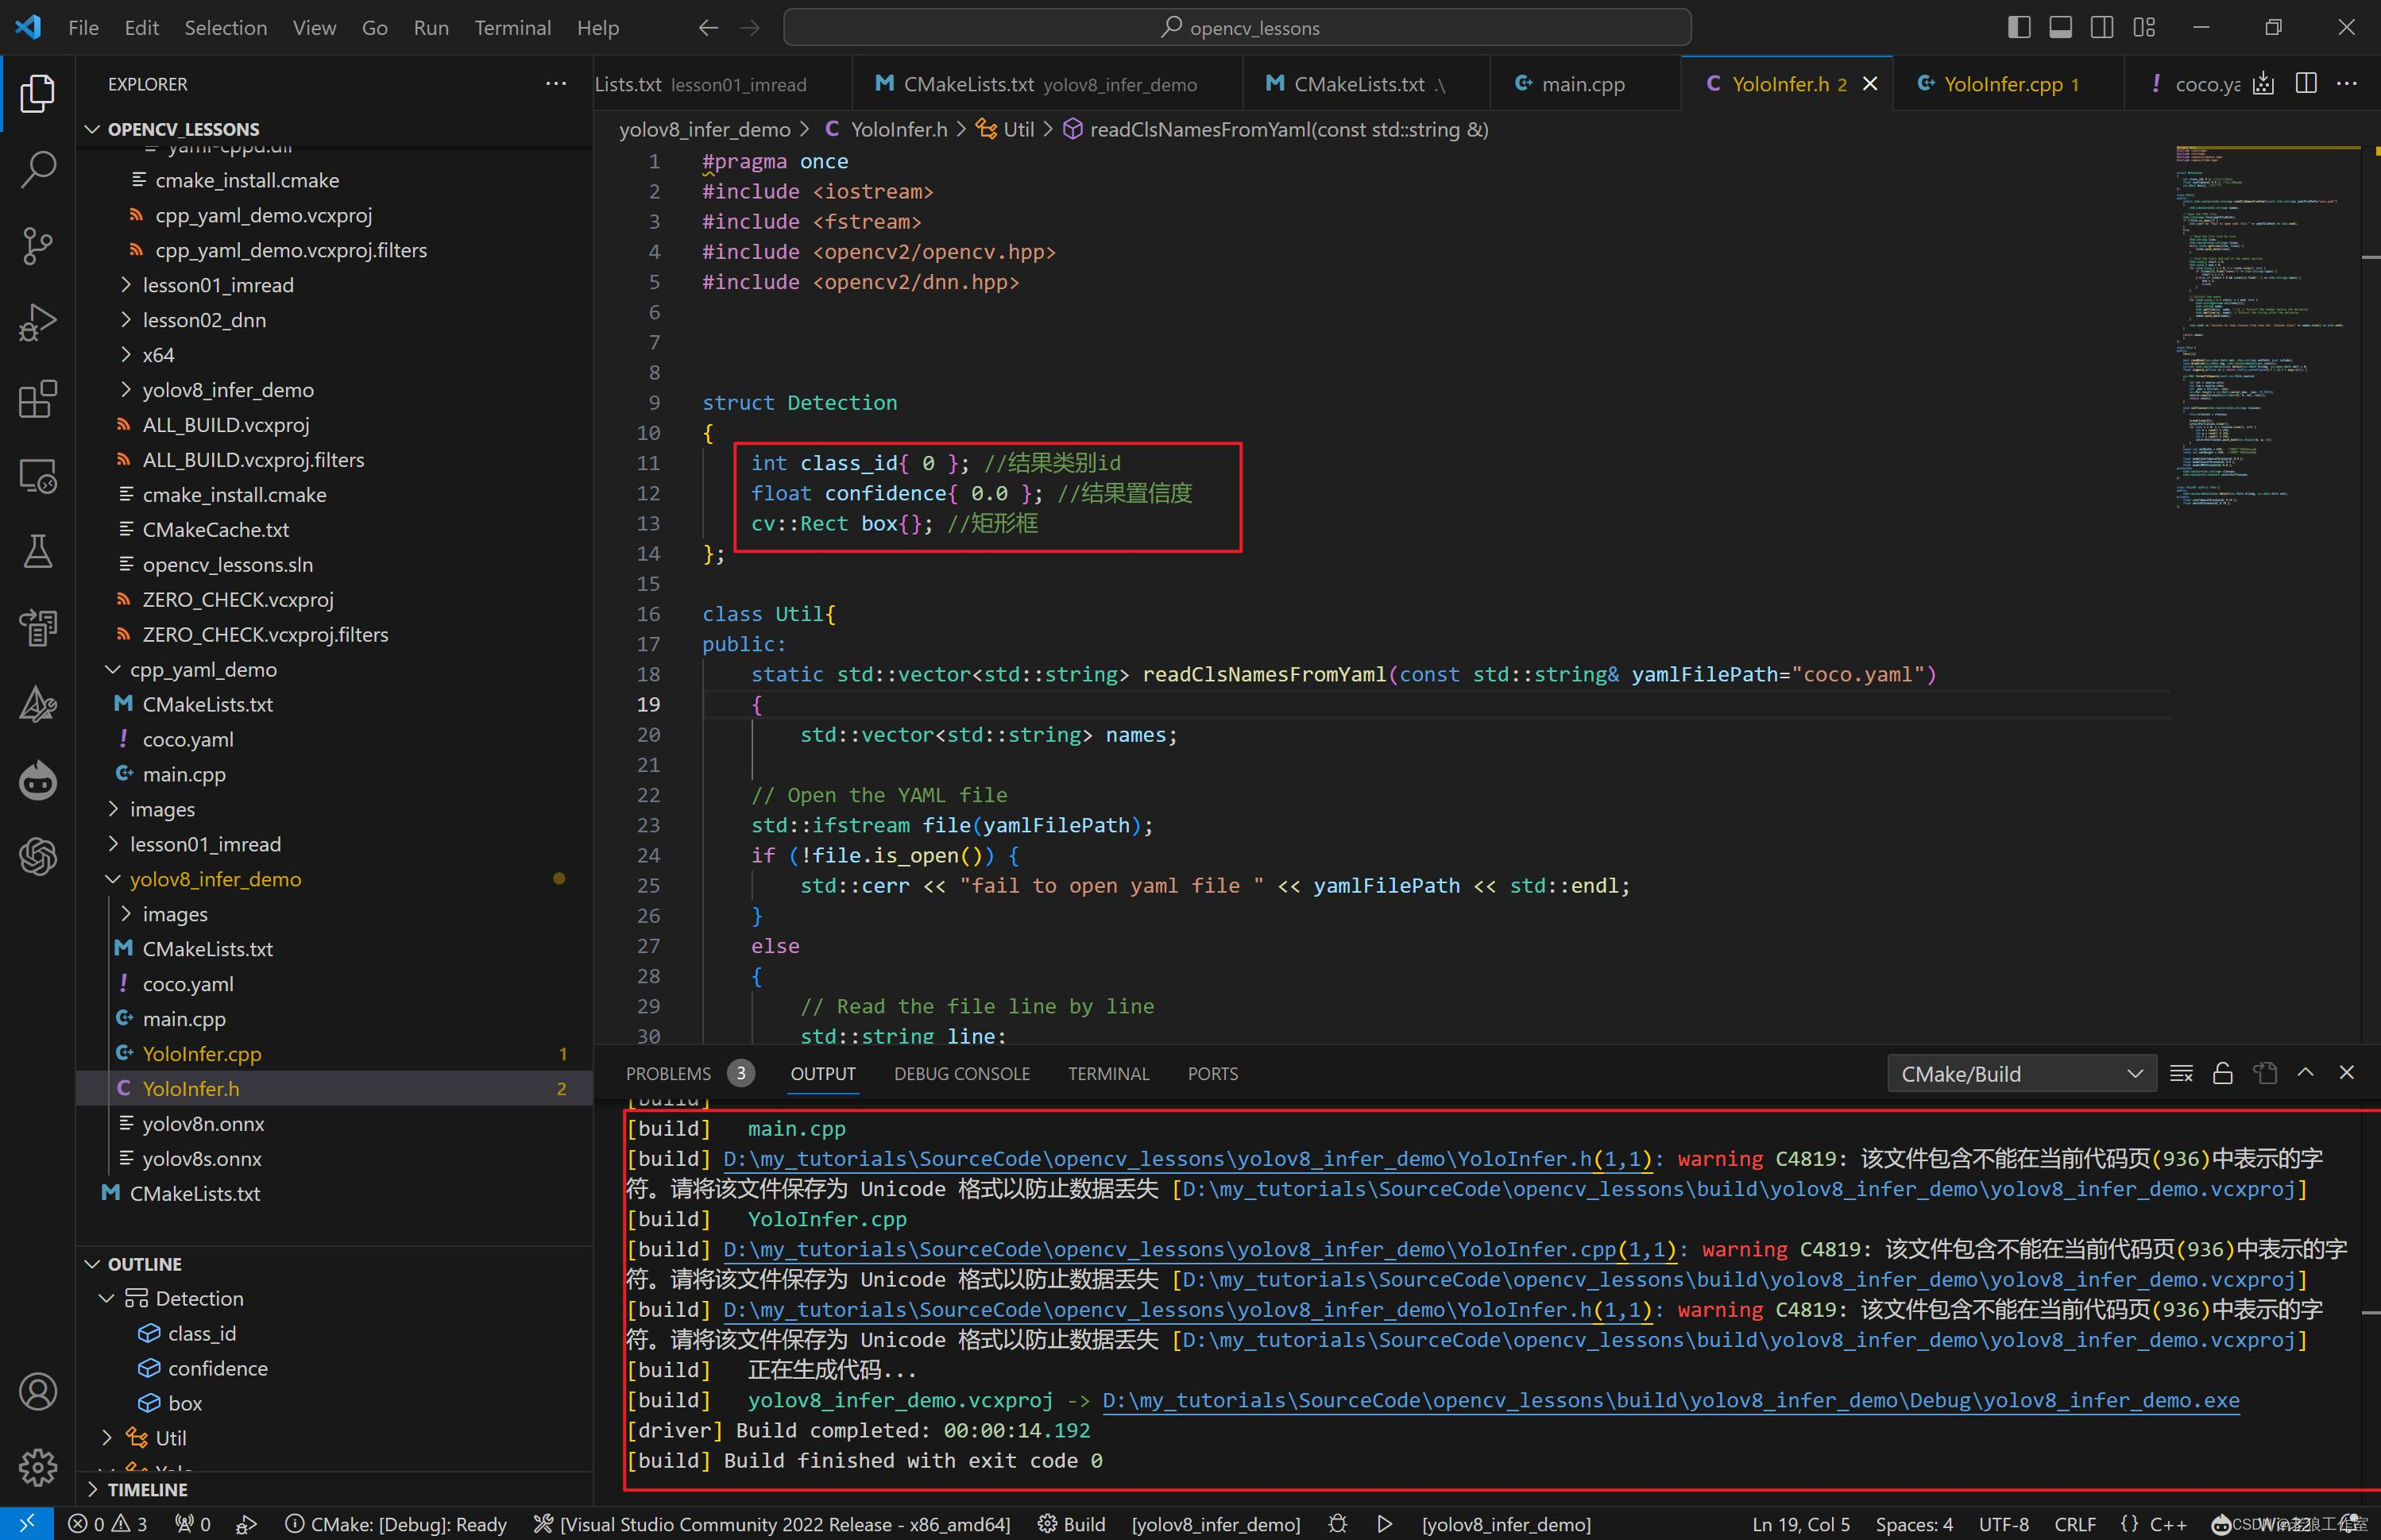Toggle primary side bar layout button

(x=2019, y=27)
